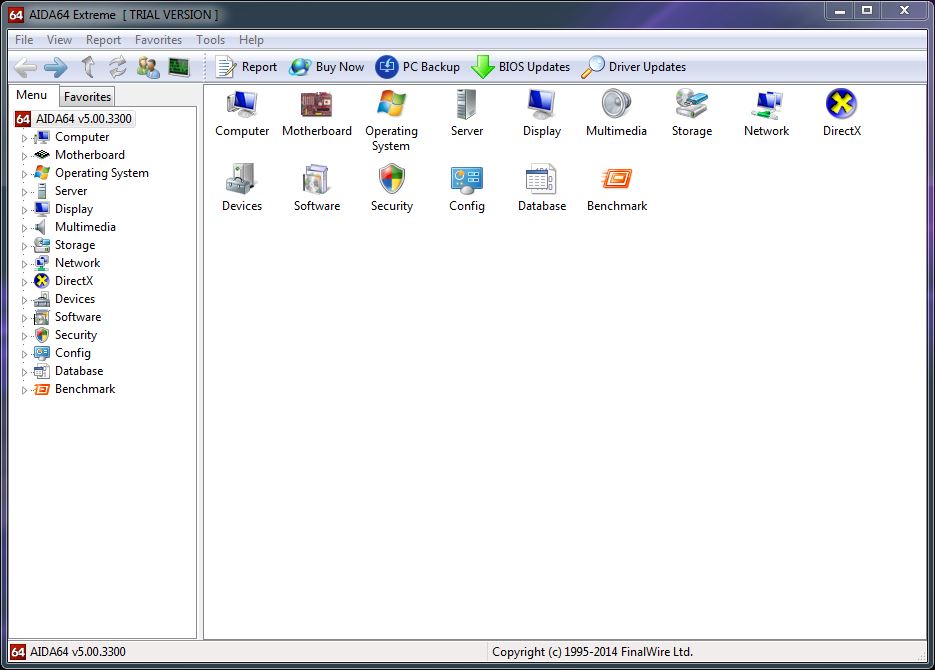Image resolution: width=935 pixels, height=670 pixels.
Task: Expand the Computer tree node
Action: tap(24, 138)
